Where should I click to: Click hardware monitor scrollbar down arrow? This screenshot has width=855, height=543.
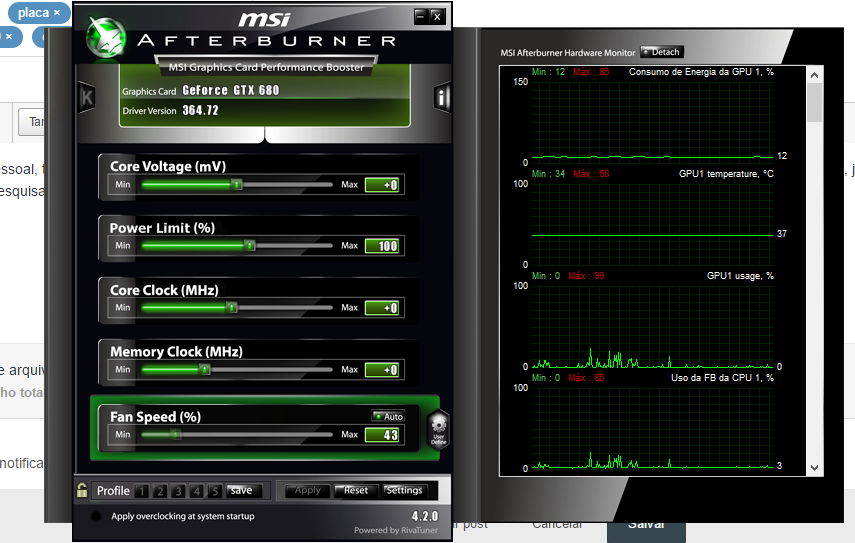point(815,468)
